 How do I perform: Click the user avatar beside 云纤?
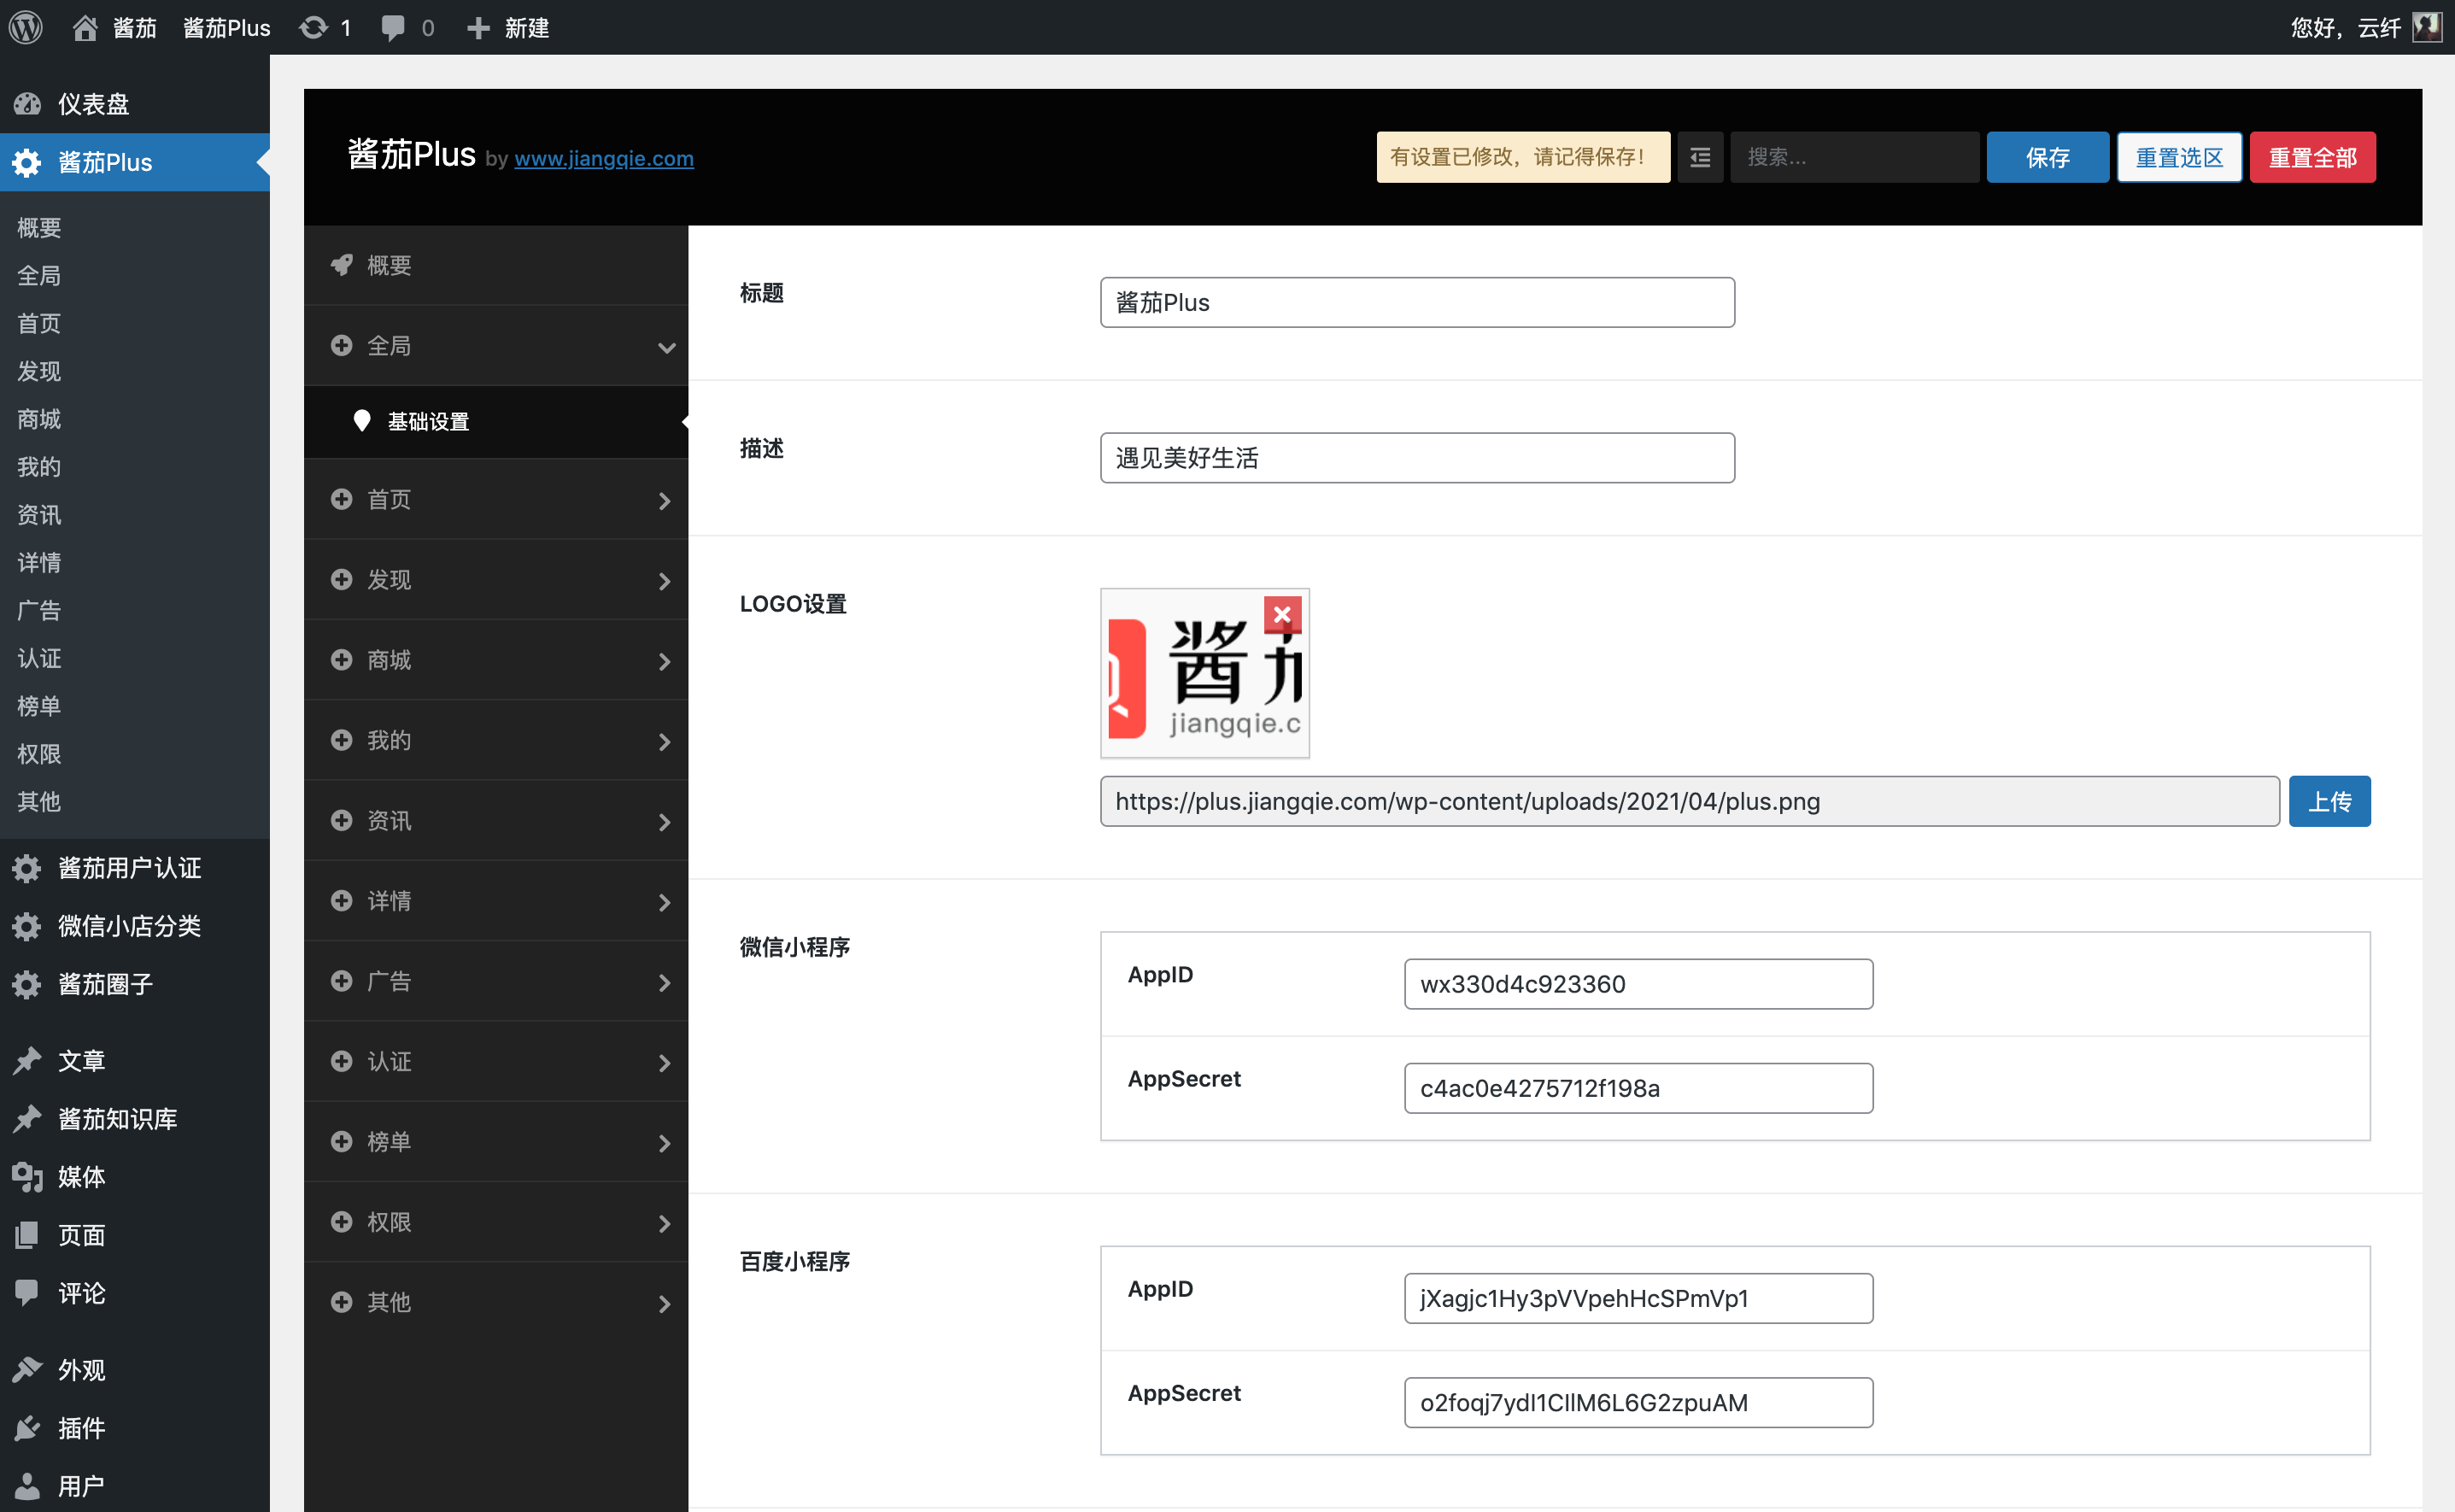point(2427,27)
